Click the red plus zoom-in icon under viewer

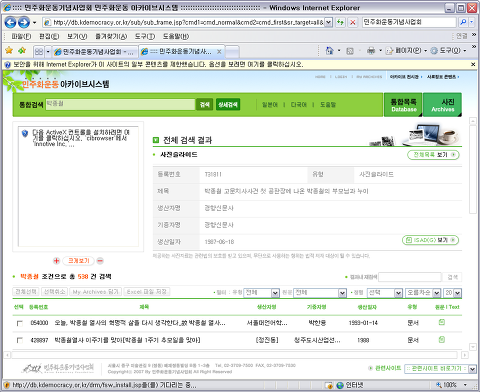(x=56, y=261)
